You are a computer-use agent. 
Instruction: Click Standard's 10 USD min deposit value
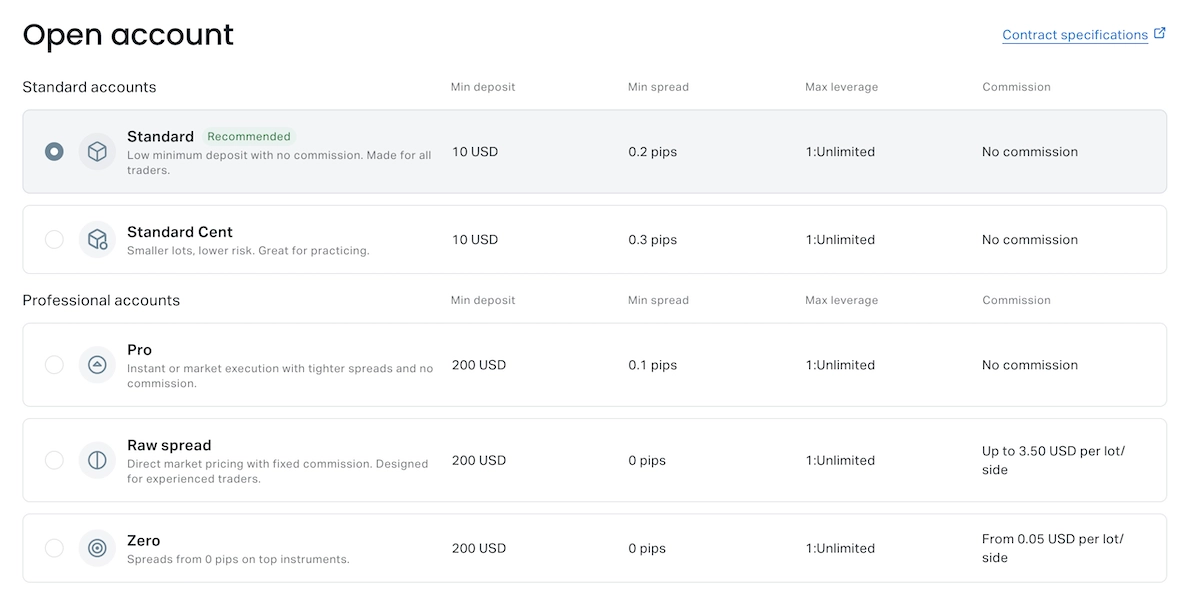475,152
